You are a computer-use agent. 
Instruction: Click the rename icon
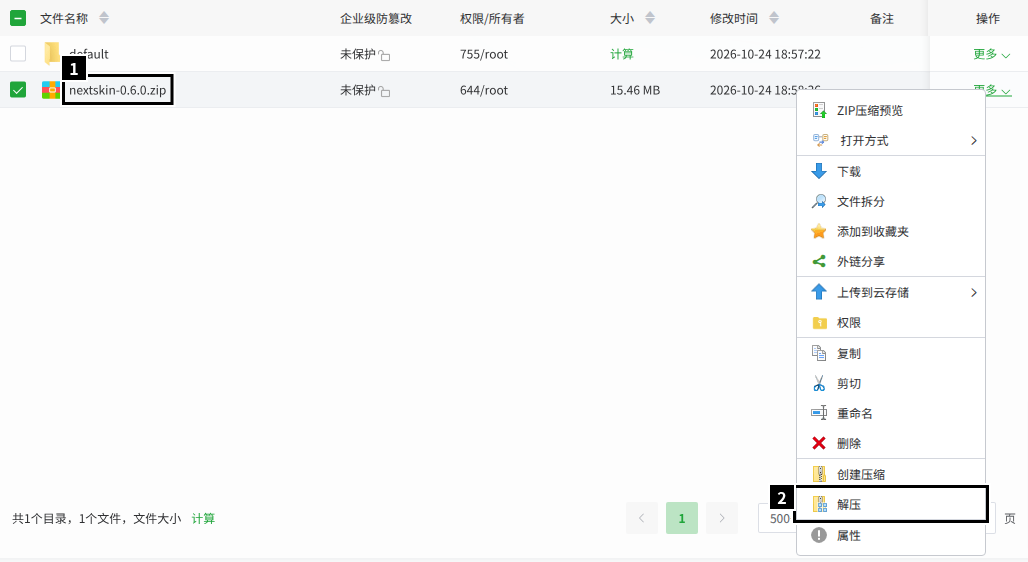point(819,413)
